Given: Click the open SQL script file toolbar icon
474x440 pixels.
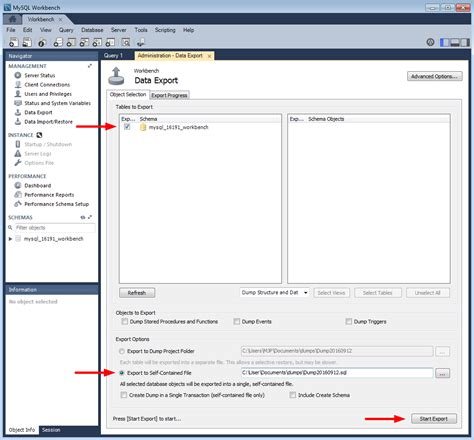Looking at the screenshot, I should click(x=27, y=43).
